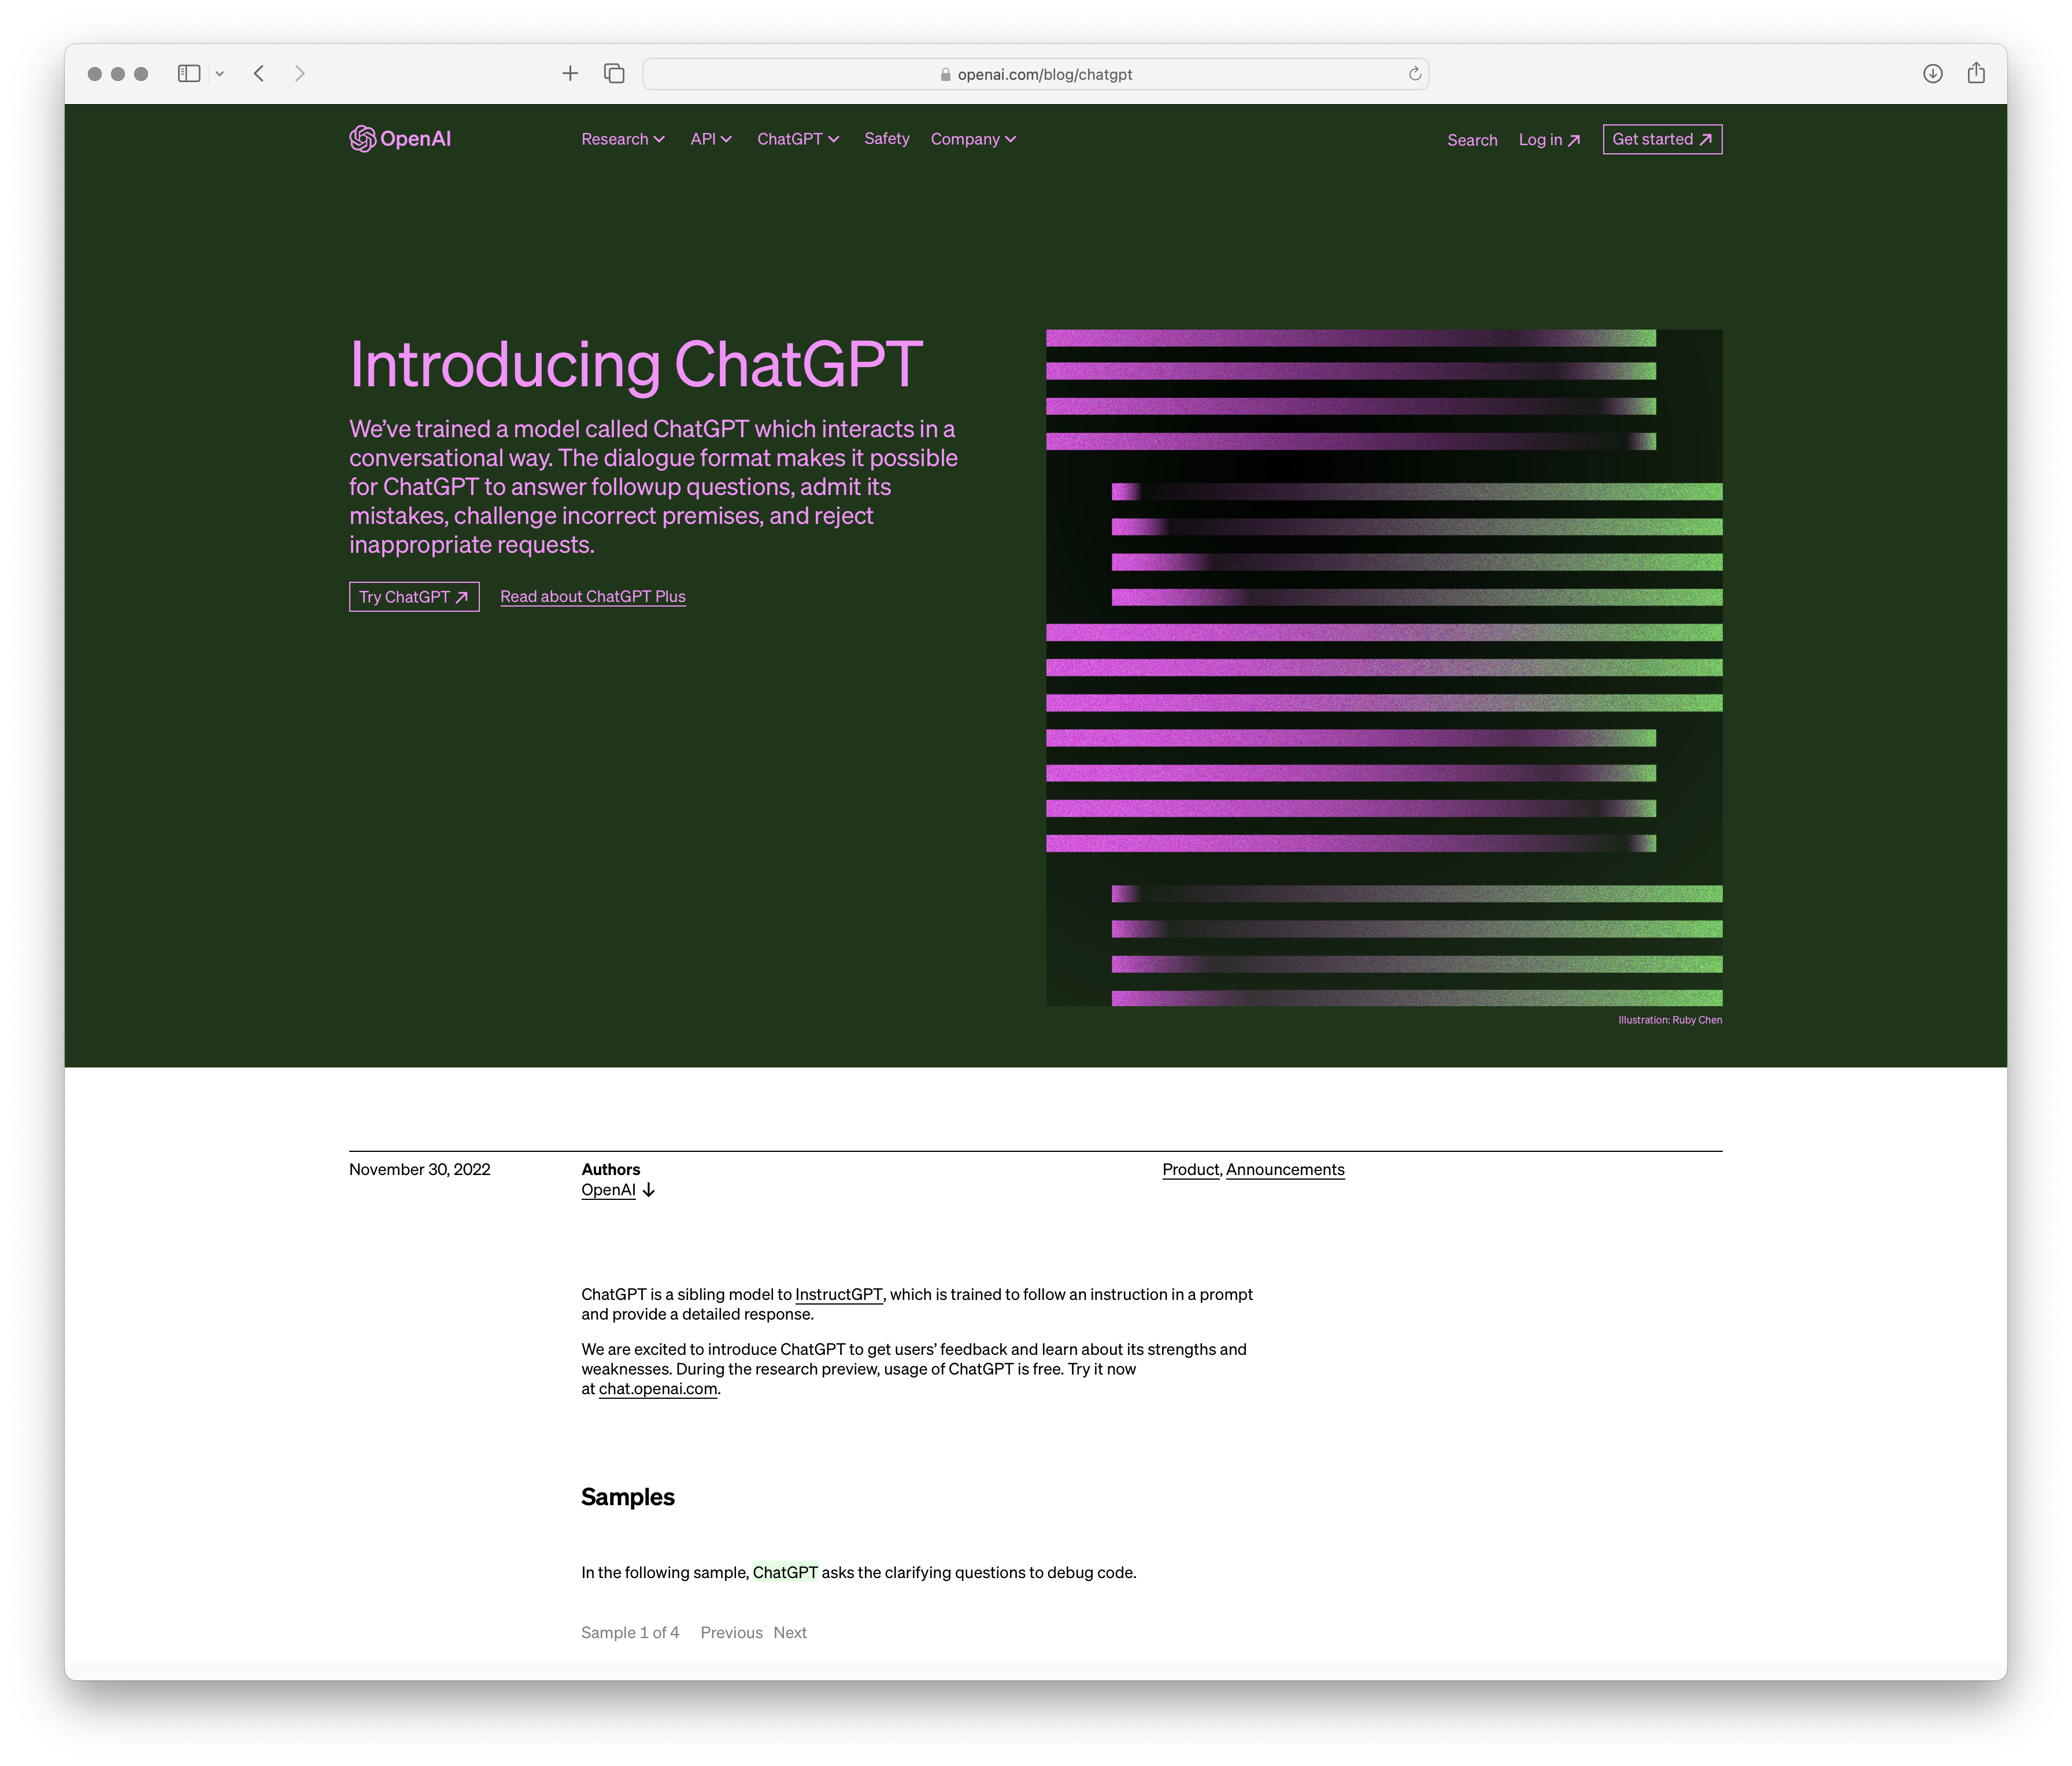Go to Next sample
The height and width of the screenshot is (1766, 2072).
tap(789, 1632)
